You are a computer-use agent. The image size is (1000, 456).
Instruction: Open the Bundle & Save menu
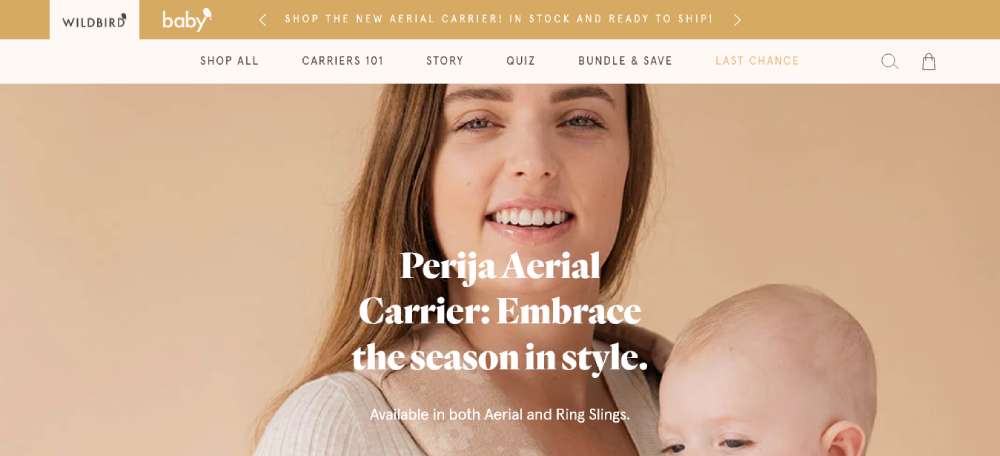[625, 61]
